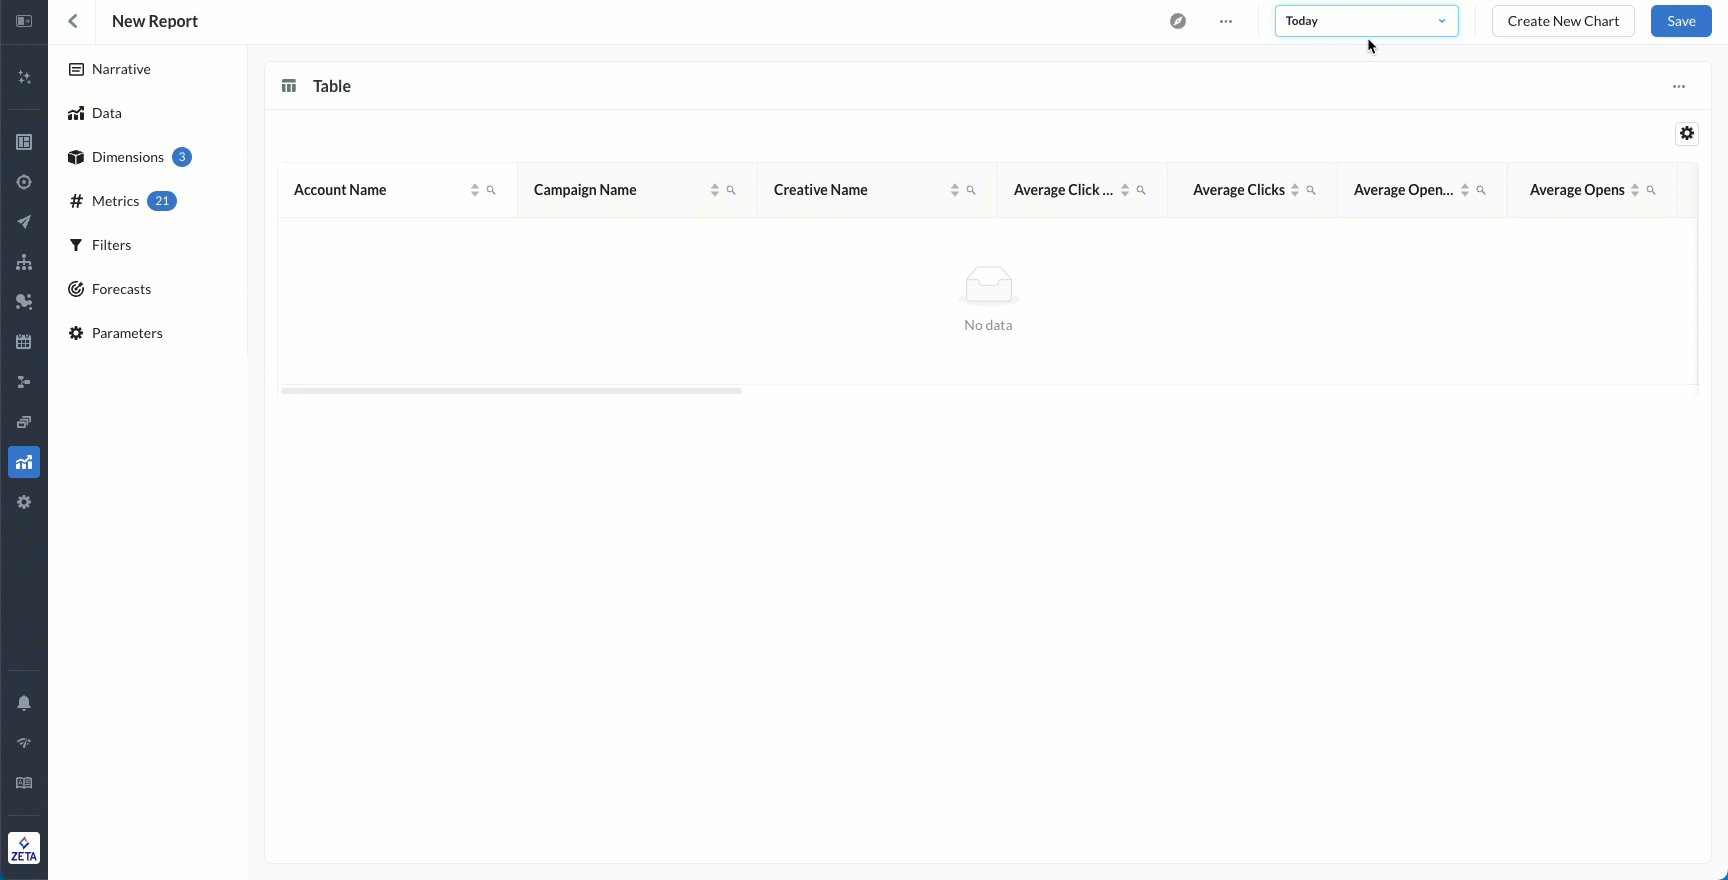Search within Average Click... column
Image resolution: width=1728 pixels, height=880 pixels.
tap(1141, 190)
